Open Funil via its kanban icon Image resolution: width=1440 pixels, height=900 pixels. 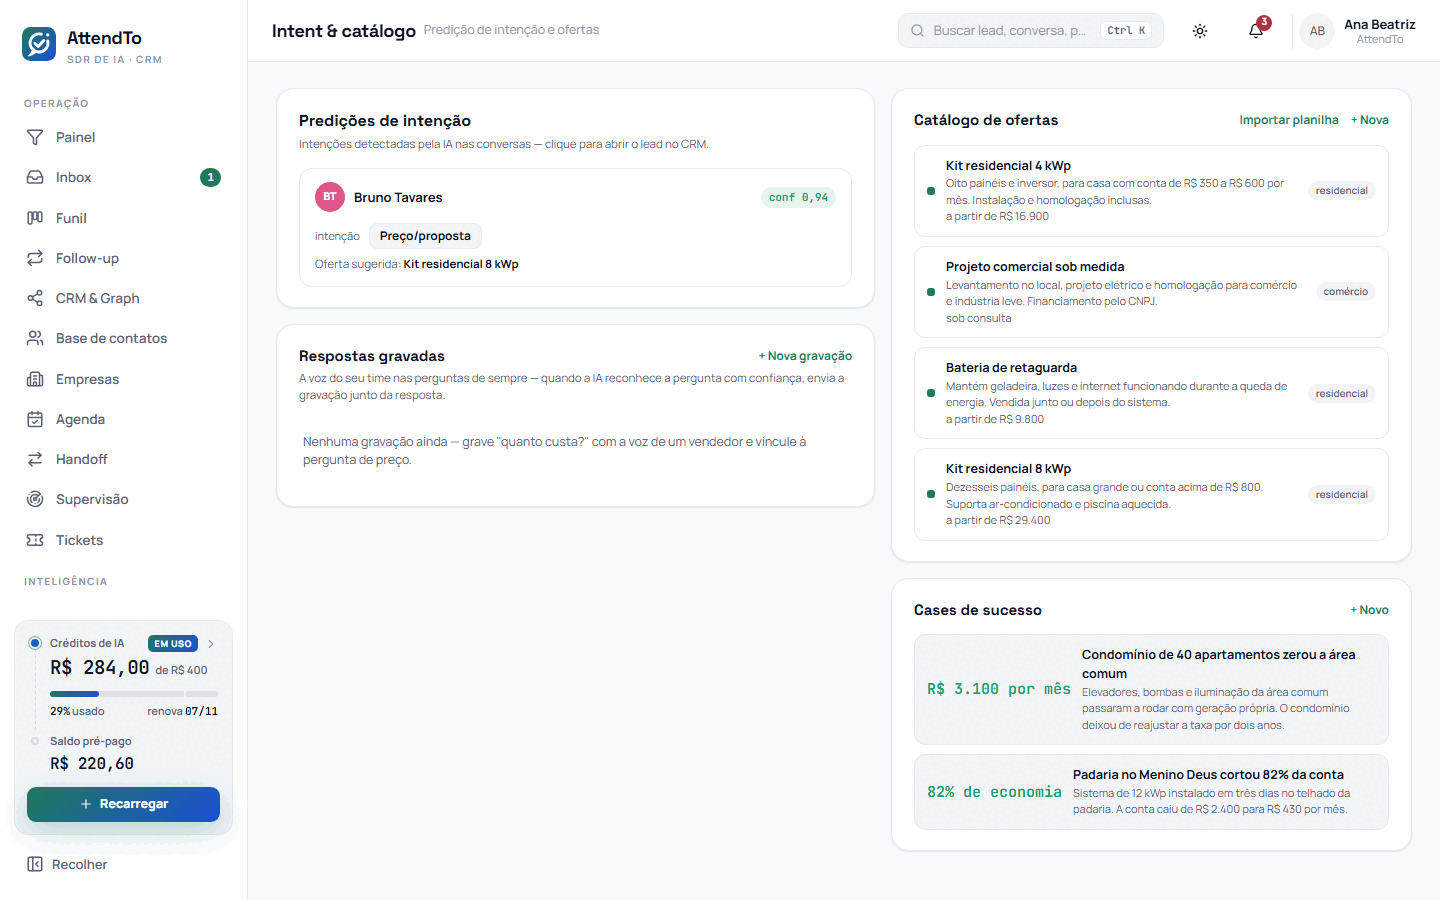tap(35, 218)
